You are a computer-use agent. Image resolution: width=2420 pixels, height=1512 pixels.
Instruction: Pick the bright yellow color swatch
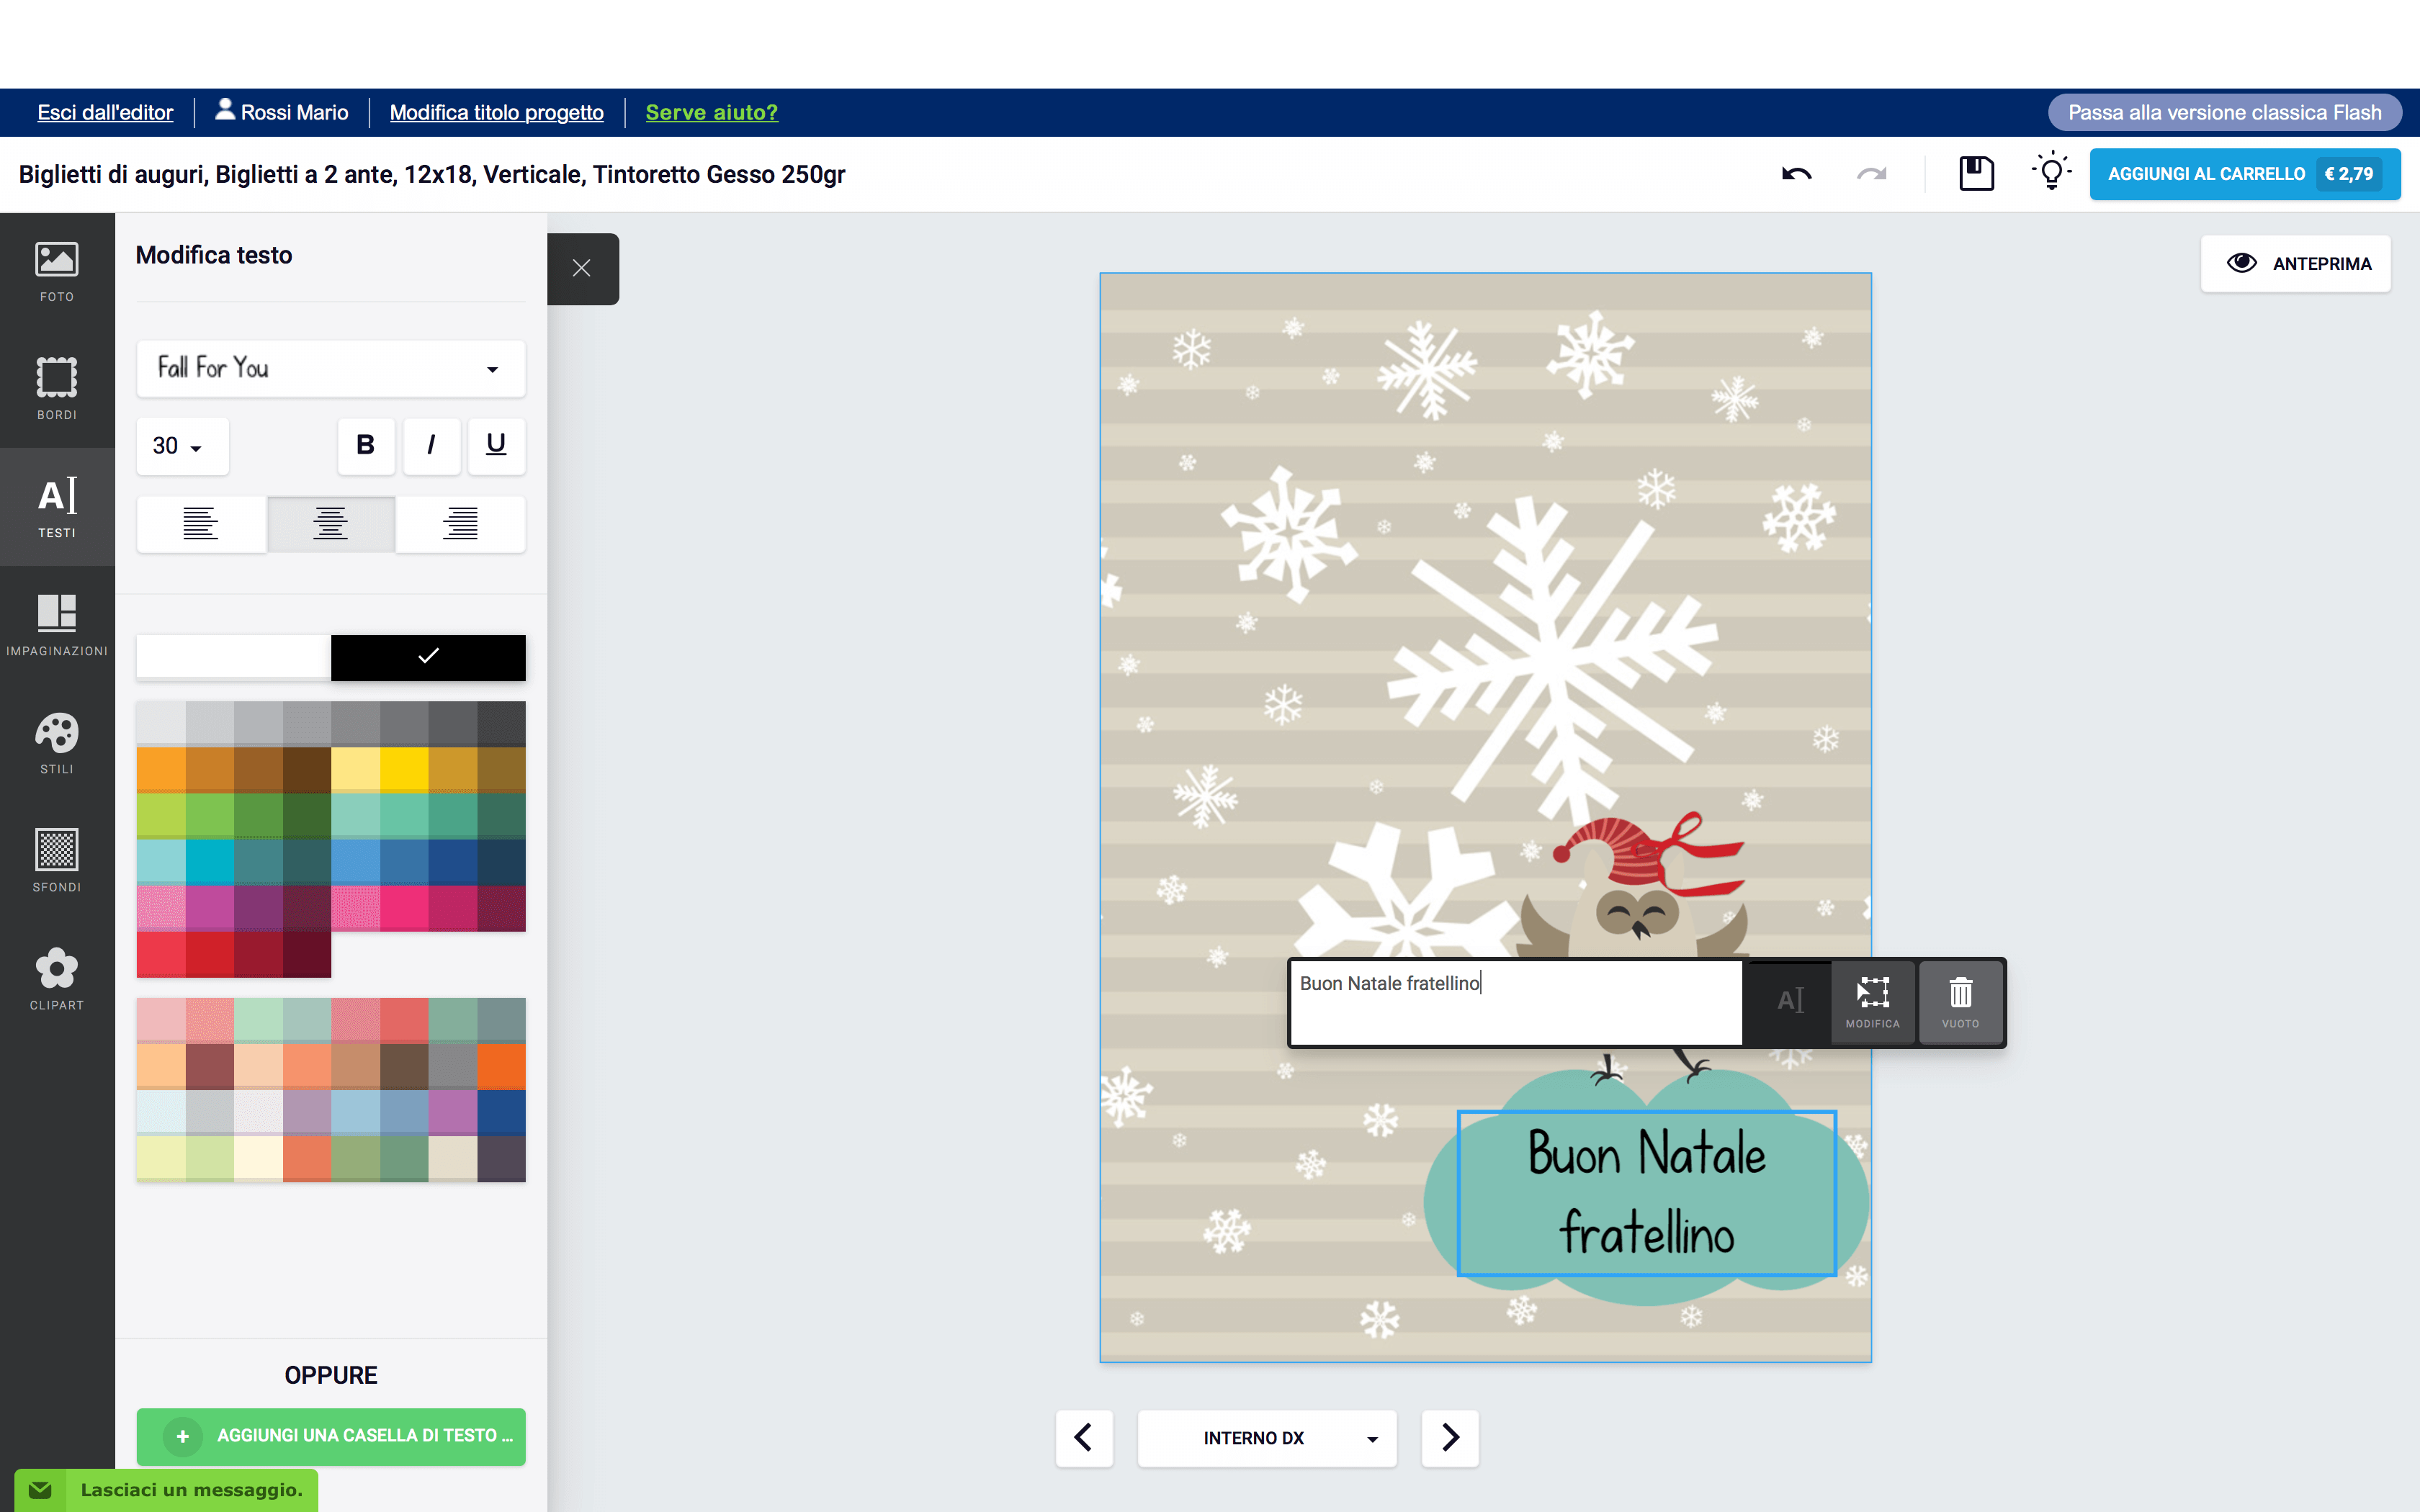(x=404, y=770)
